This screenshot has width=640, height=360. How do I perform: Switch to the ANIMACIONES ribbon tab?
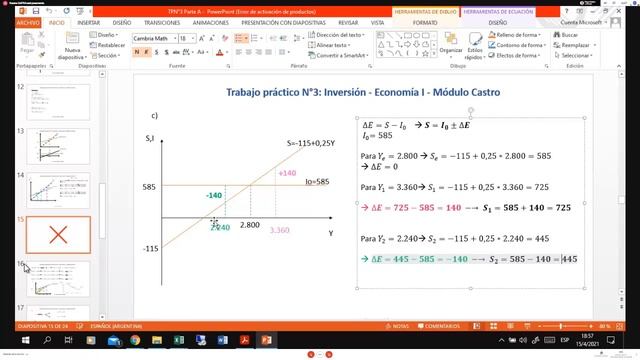coord(211,23)
